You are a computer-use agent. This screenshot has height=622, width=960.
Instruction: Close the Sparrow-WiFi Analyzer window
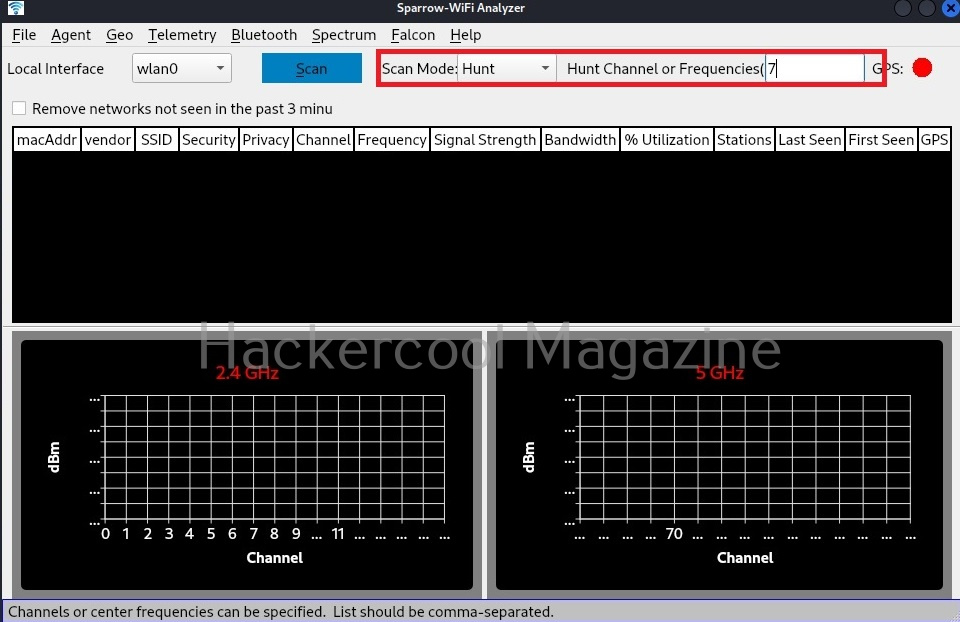coord(951,8)
